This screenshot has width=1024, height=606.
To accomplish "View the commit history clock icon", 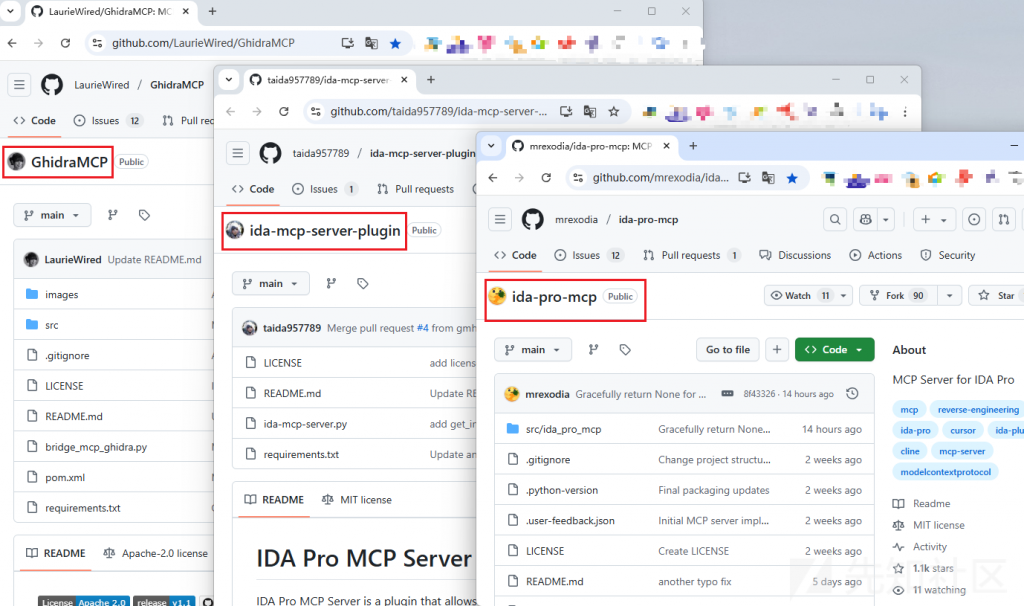I will point(852,394).
